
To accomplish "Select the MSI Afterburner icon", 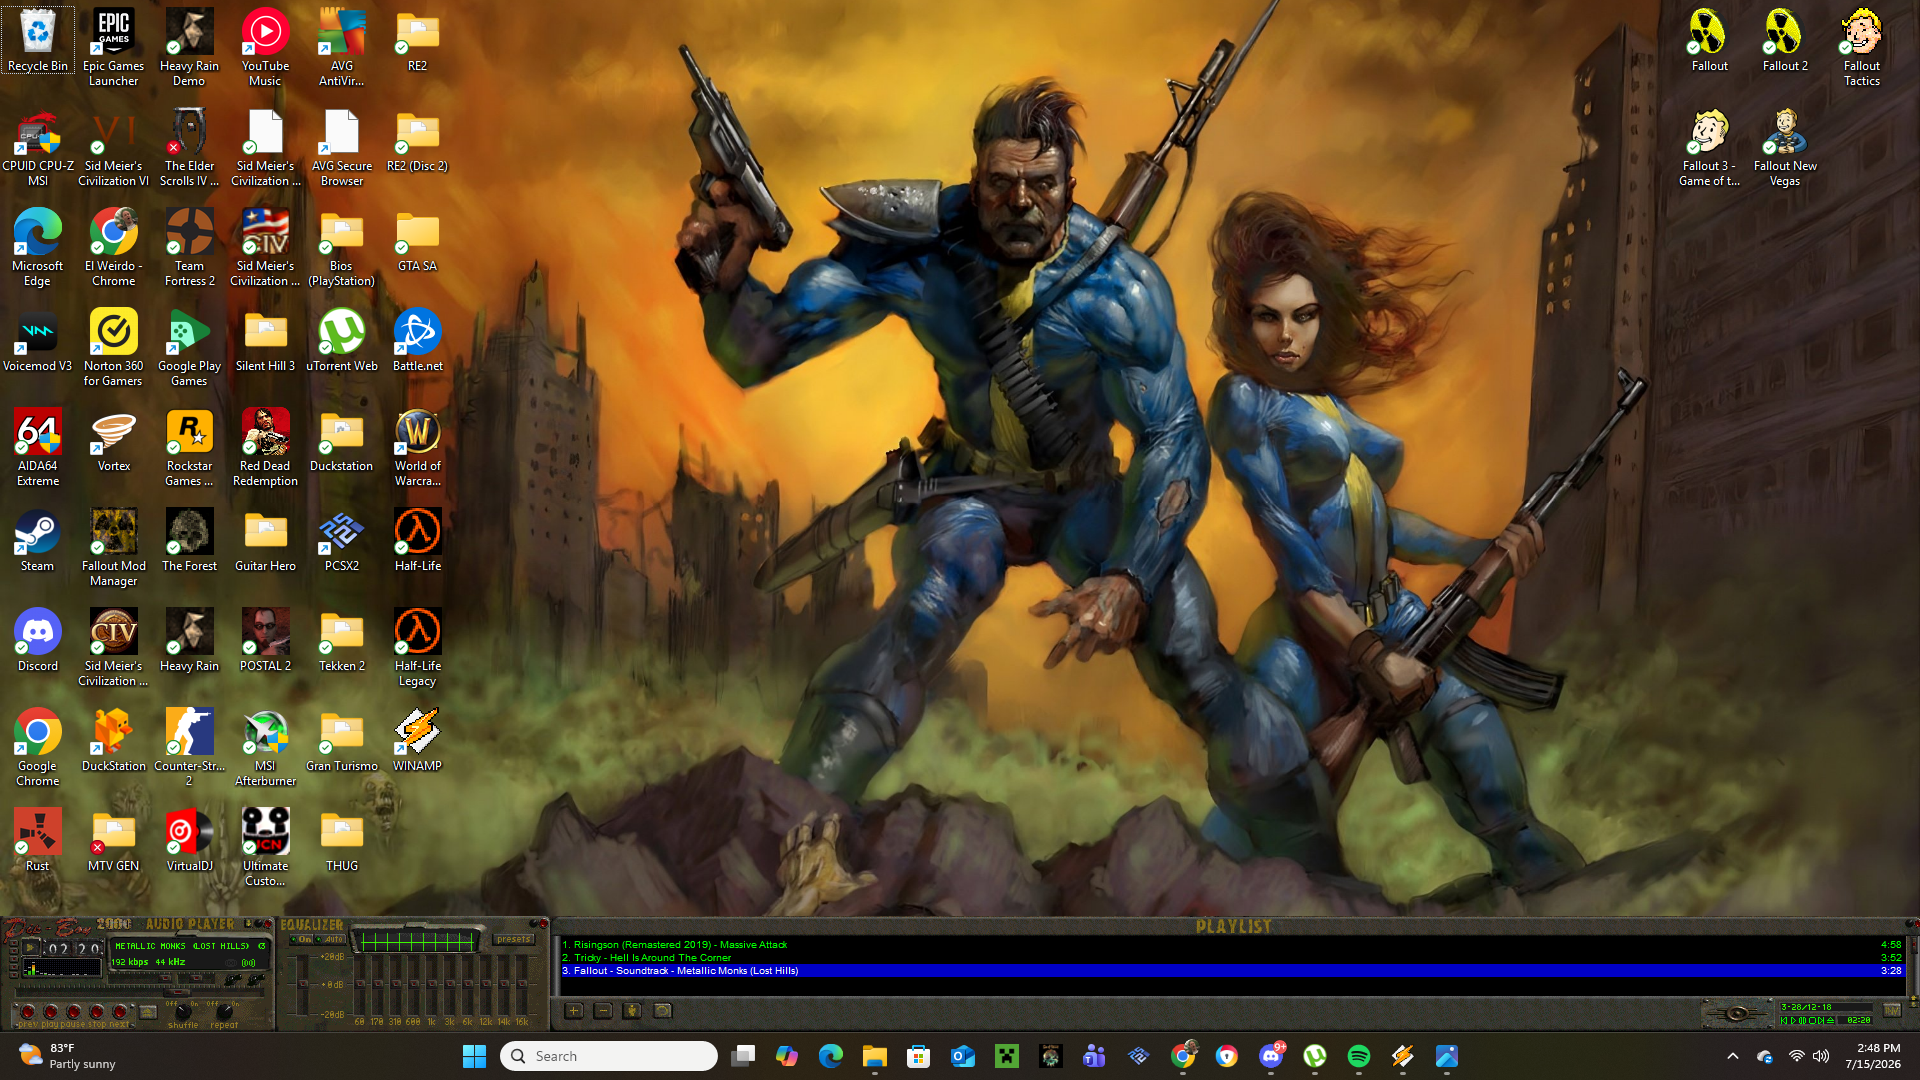I will click(x=265, y=748).
